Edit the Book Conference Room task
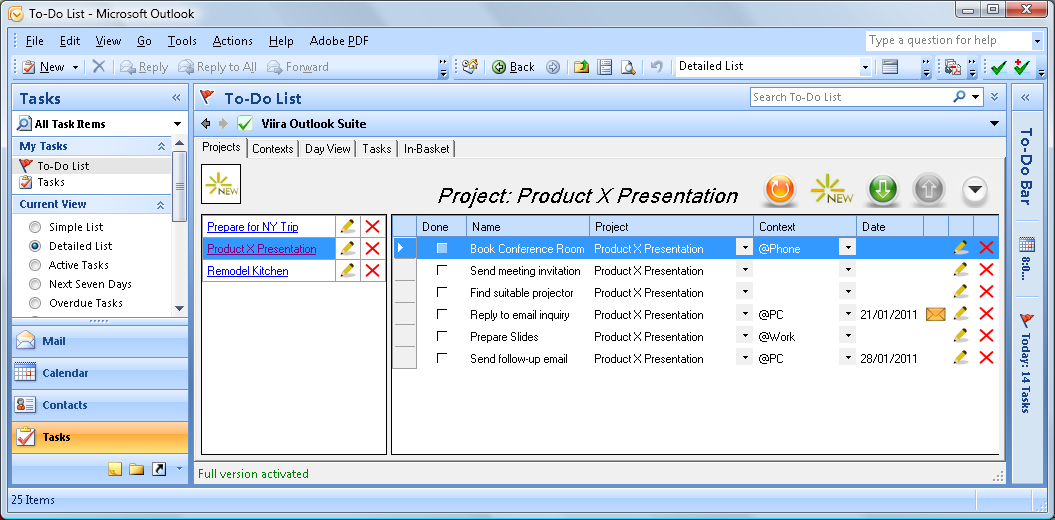The image size is (1055, 520). click(x=961, y=248)
